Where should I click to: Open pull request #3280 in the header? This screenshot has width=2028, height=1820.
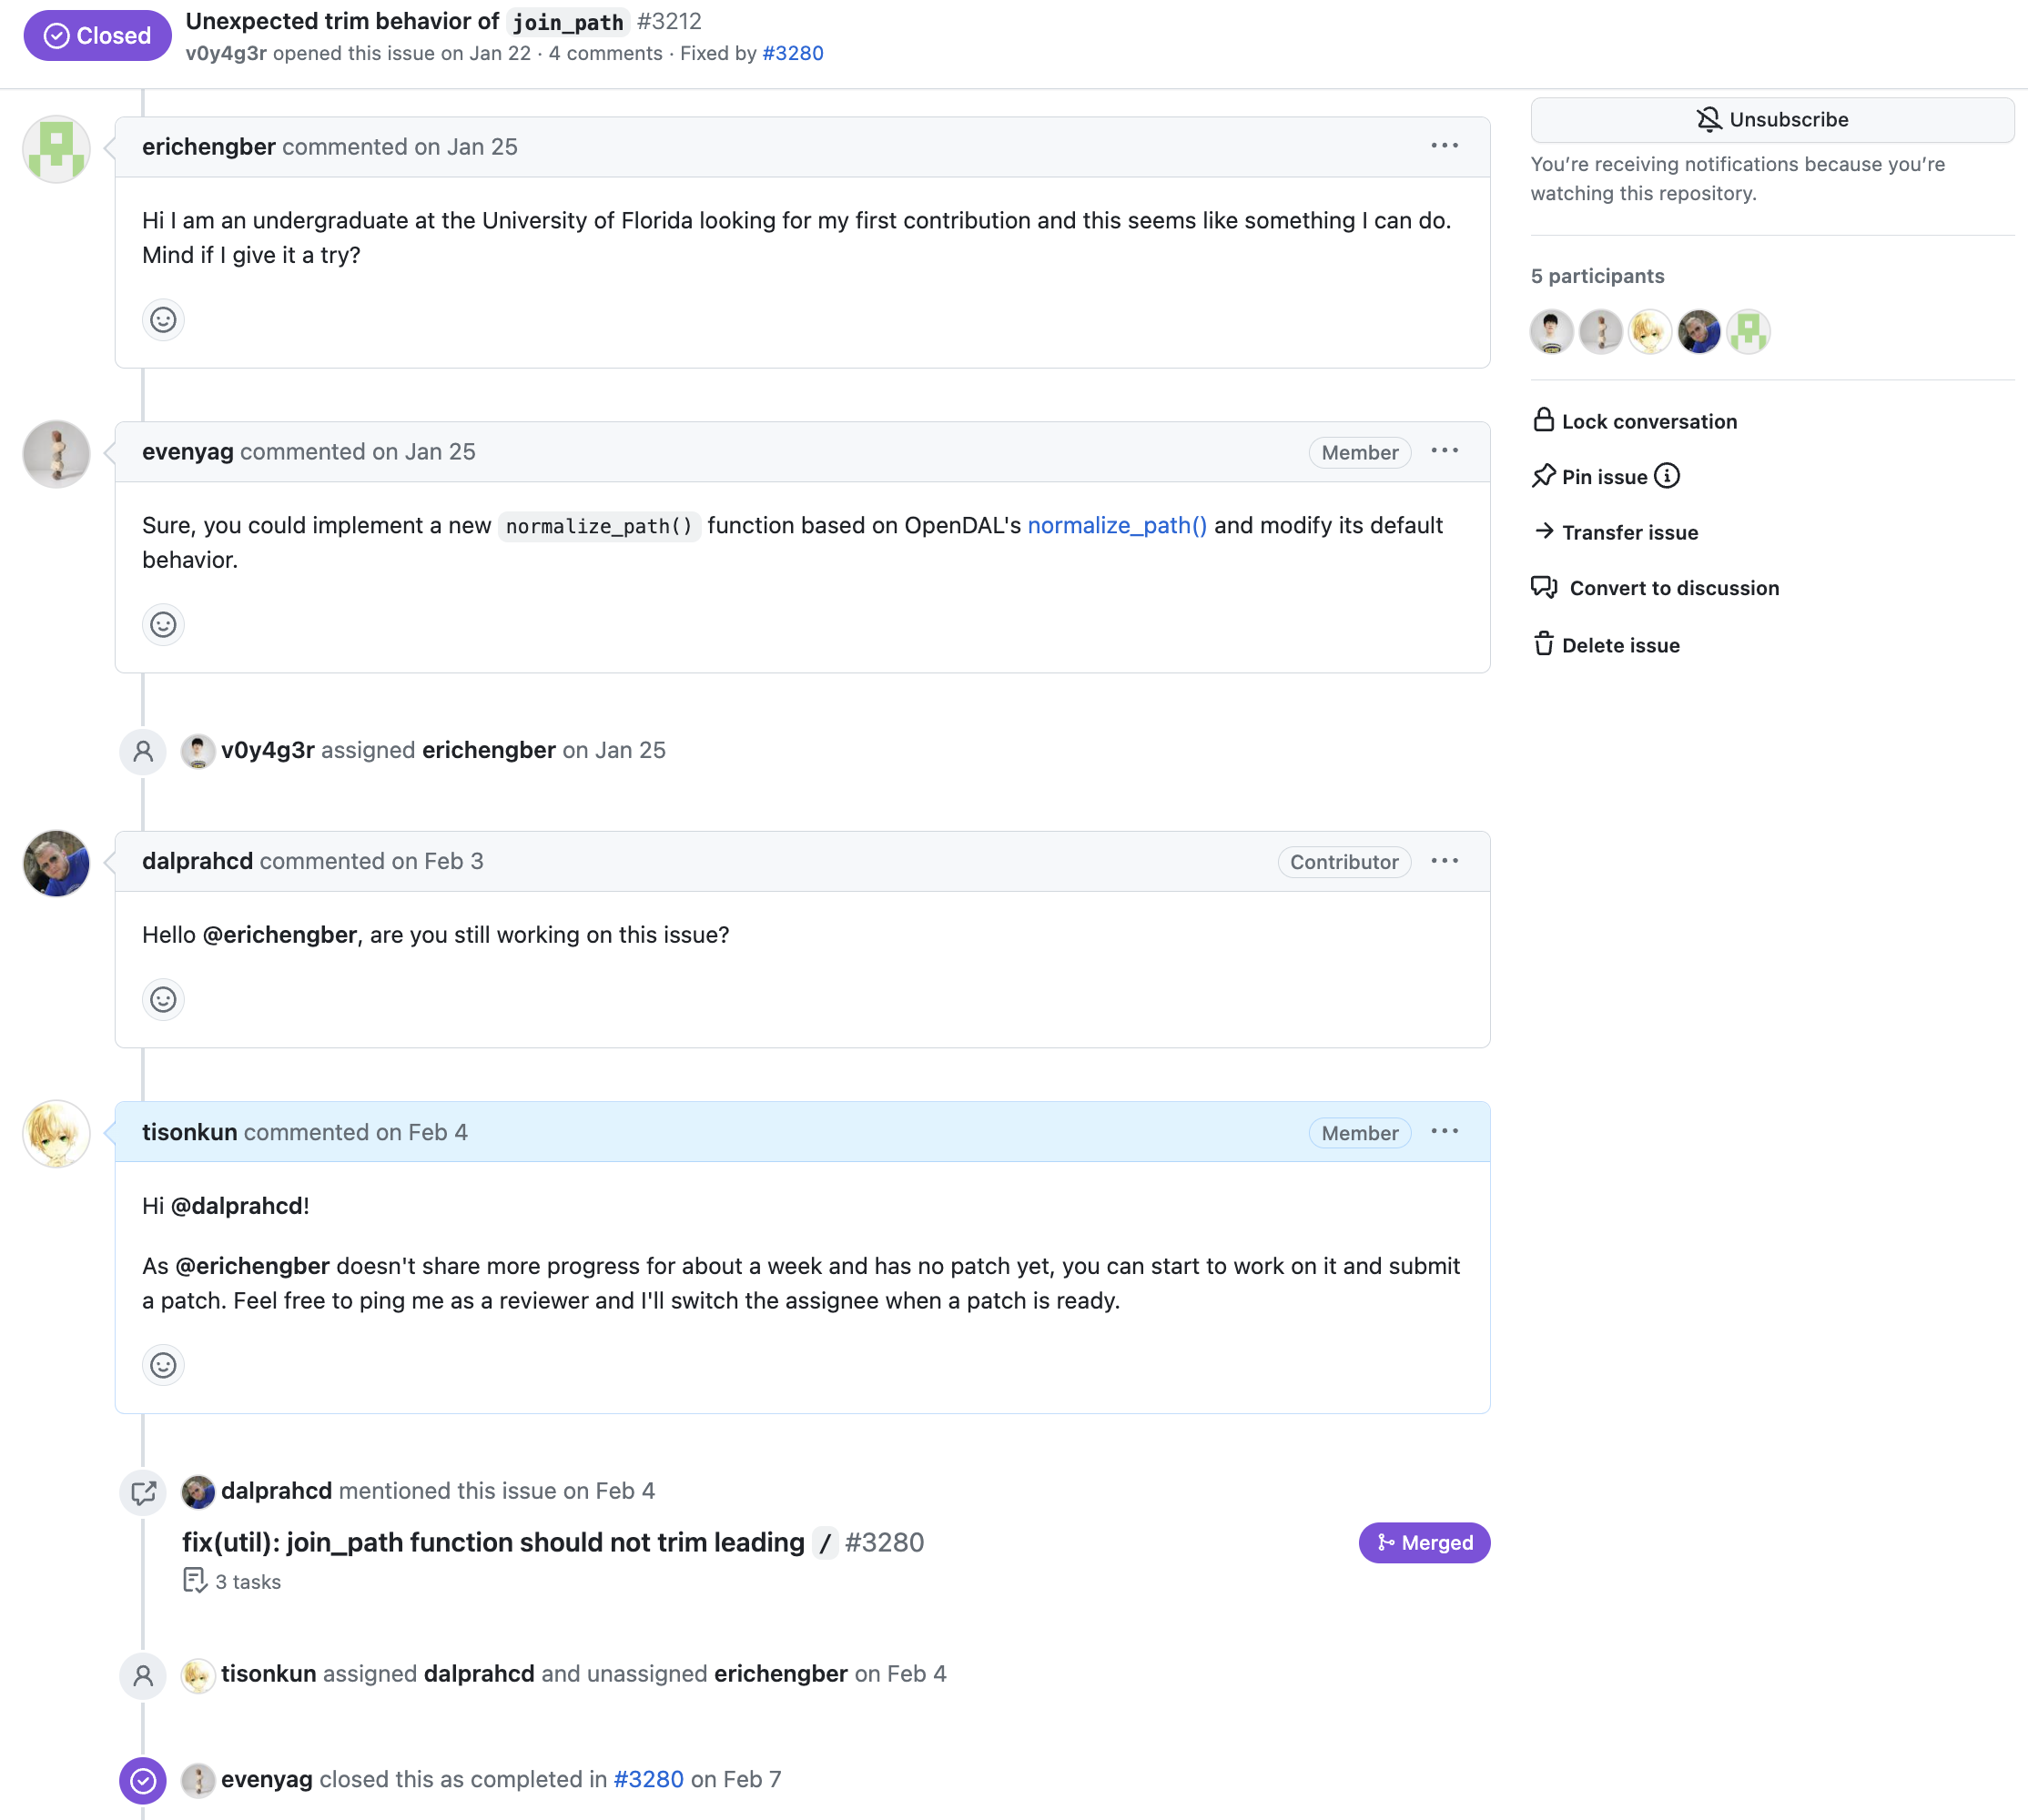pos(793,53)
